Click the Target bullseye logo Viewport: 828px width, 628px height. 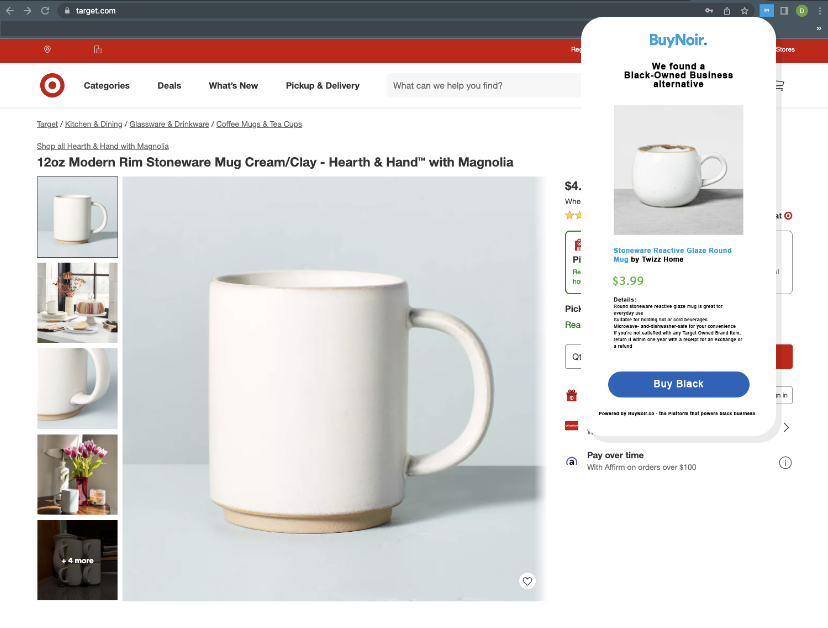[52, 86]
